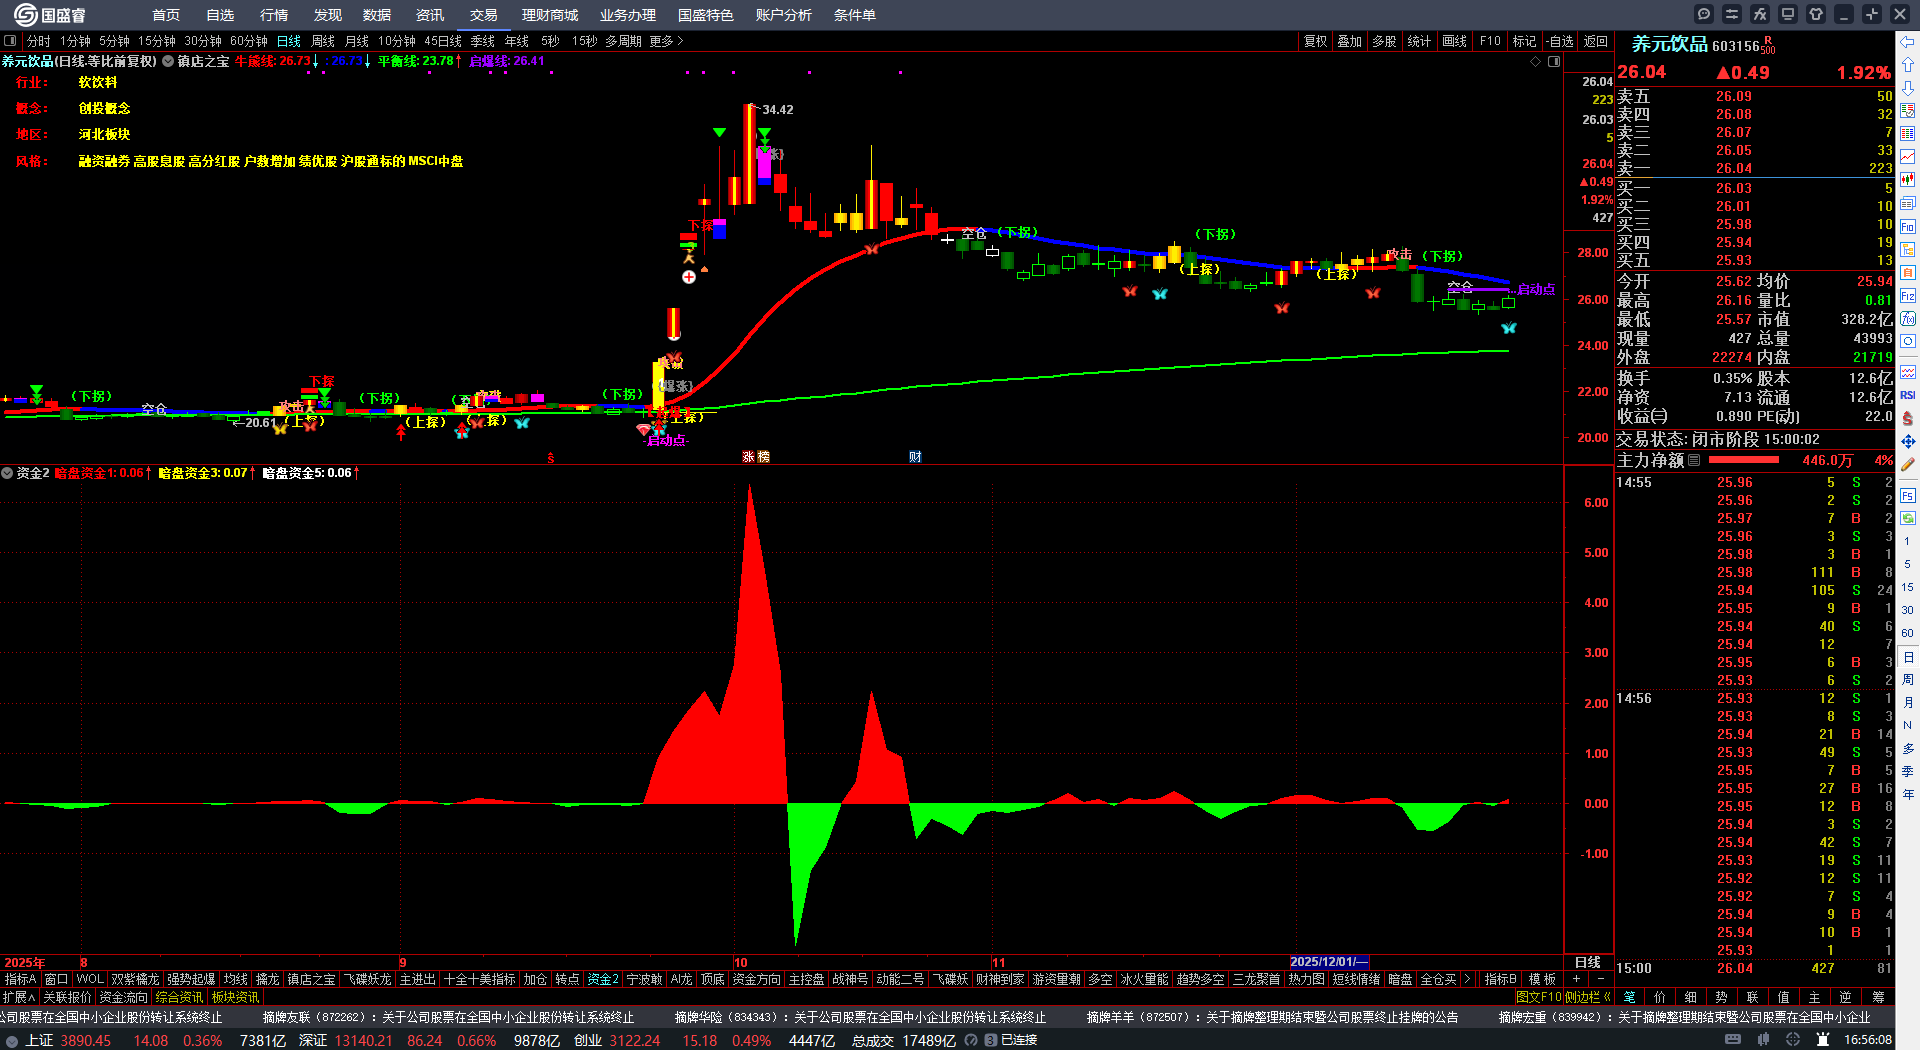
Task: Click the blue up arrow in right sidebar
Action: [x=1908, y=65]
